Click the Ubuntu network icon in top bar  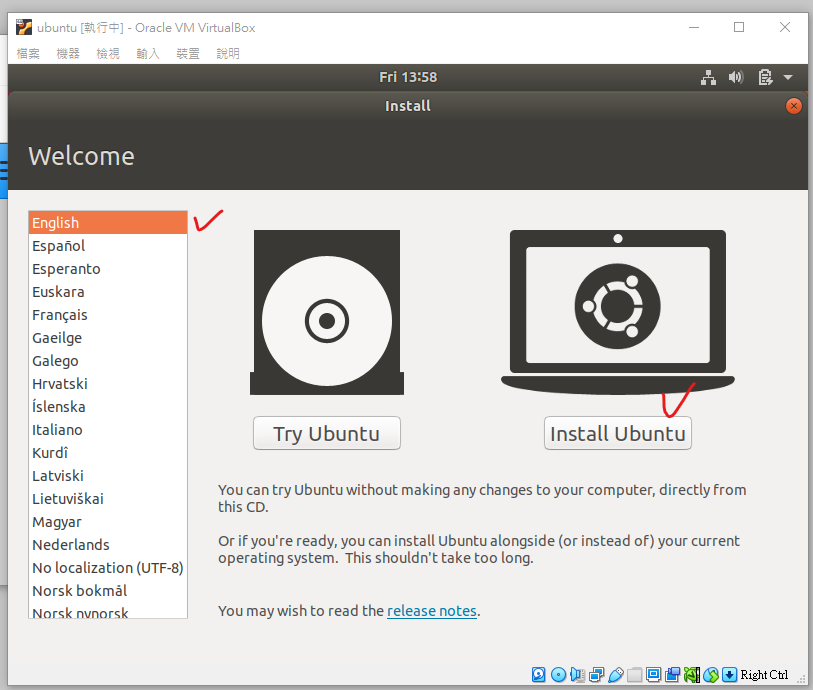click(708, 78)
